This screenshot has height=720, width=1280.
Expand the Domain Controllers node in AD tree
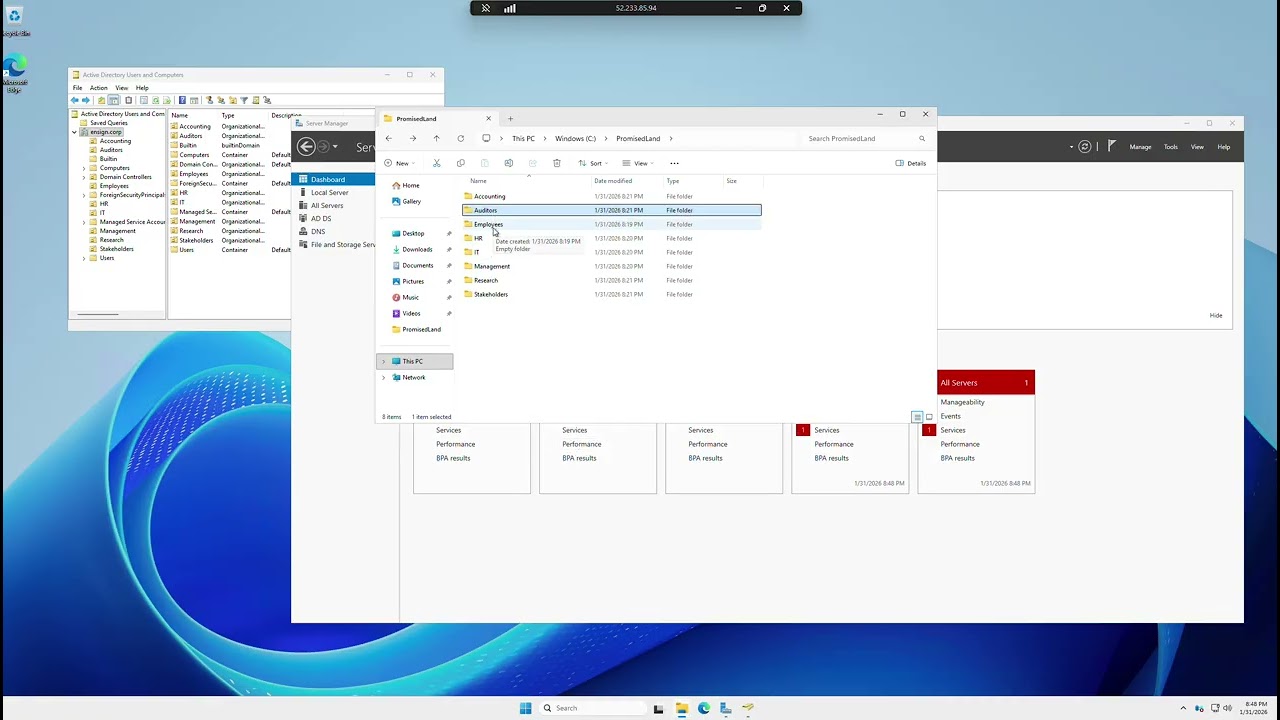[x=84, y=177]
